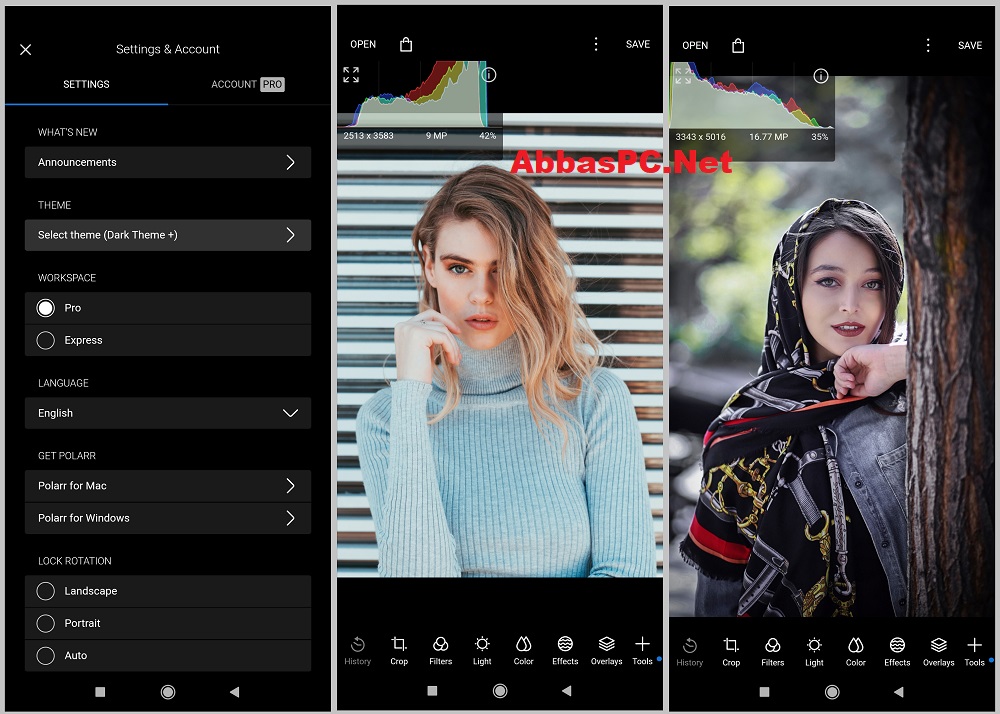Open Color adjustments in the right editor
This screenshot has height=714, width=1000.
click(856, 652)
